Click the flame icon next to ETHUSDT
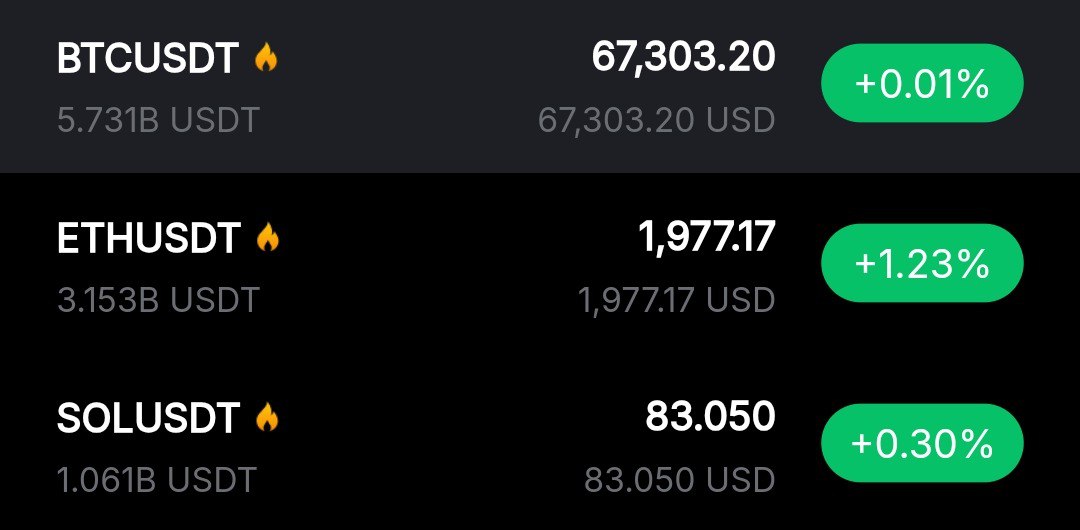This screenshot has width=1080, height=530. pyautogui.click(x=267, y=238)
